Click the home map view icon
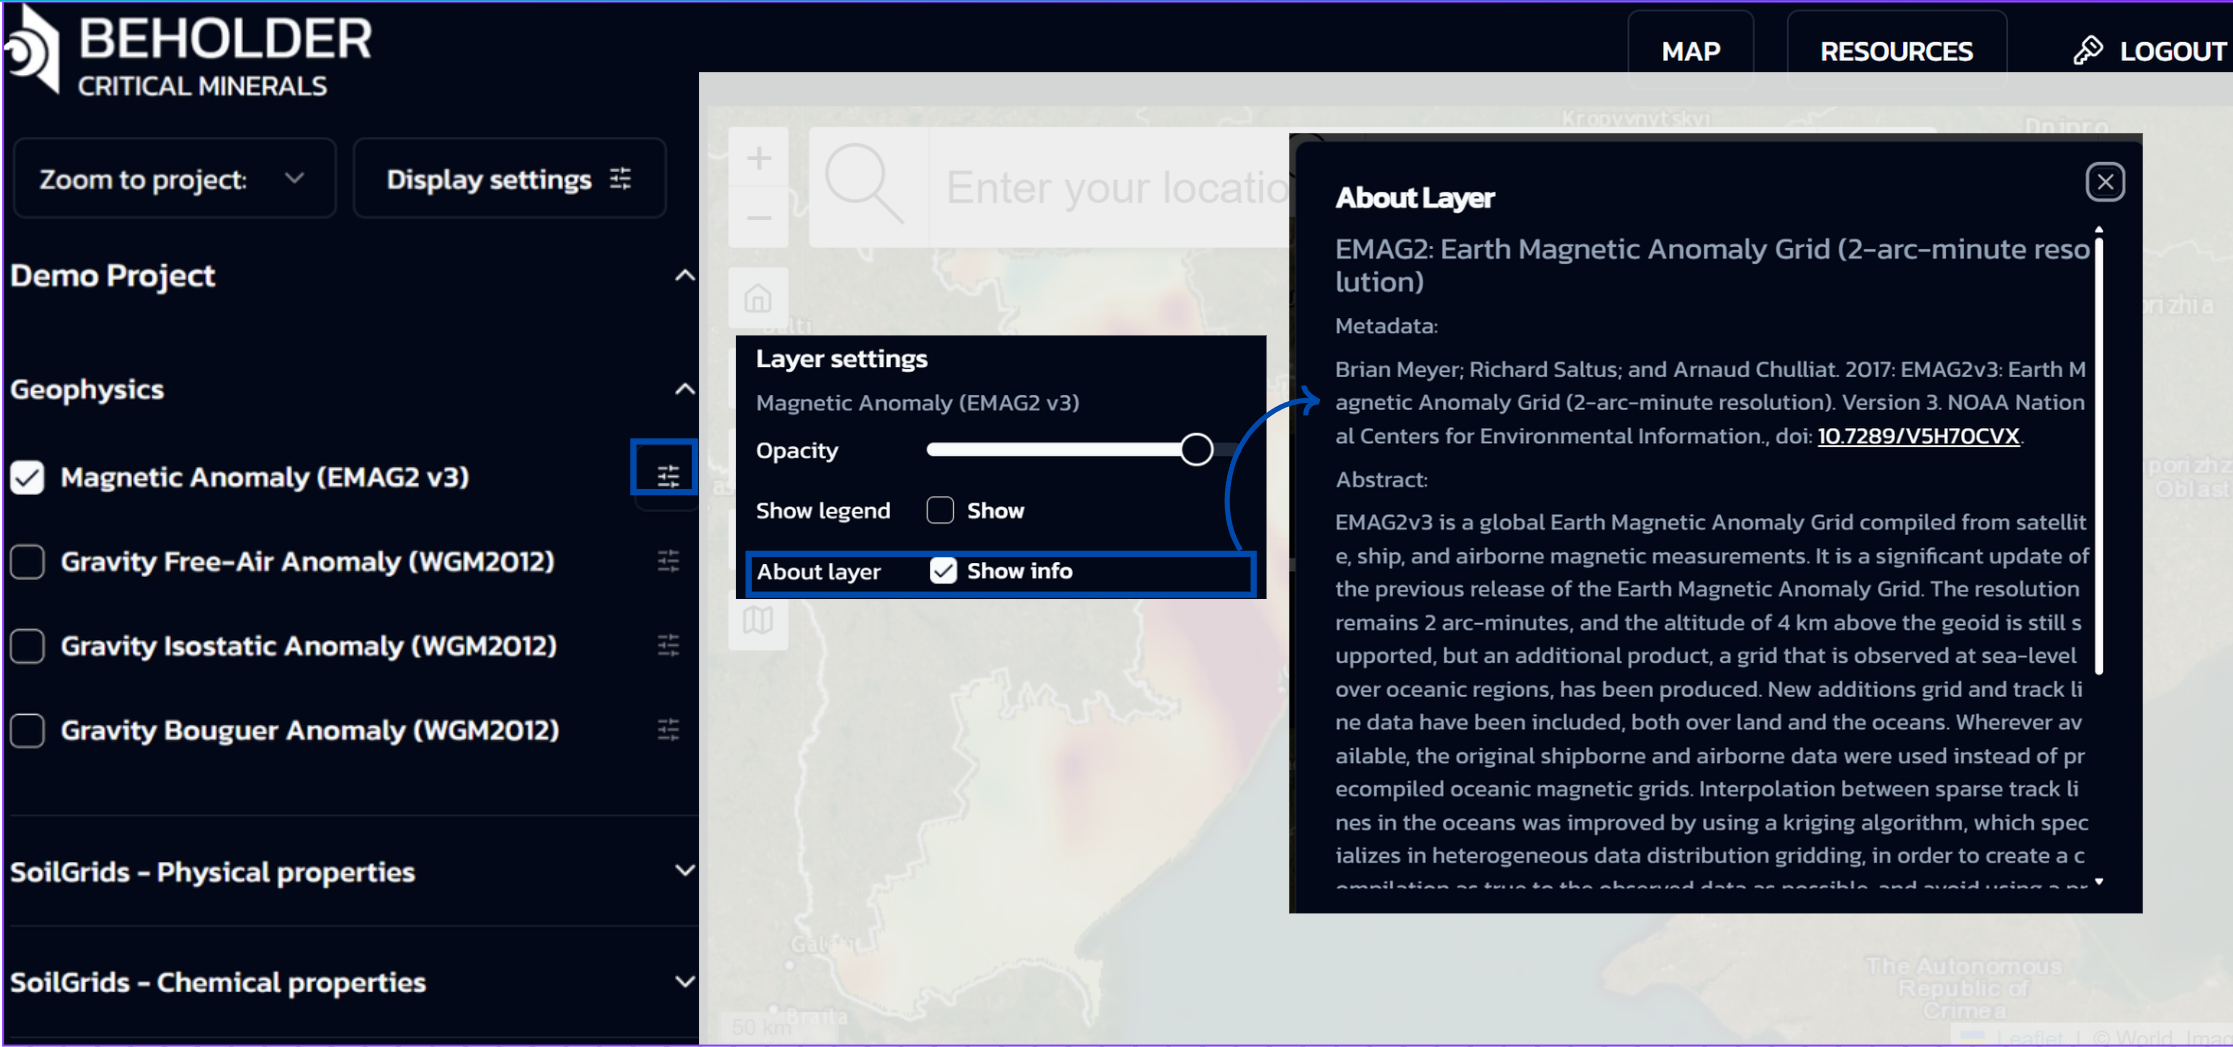This screenshot has width=2233, height=1047. click(758, 298)
